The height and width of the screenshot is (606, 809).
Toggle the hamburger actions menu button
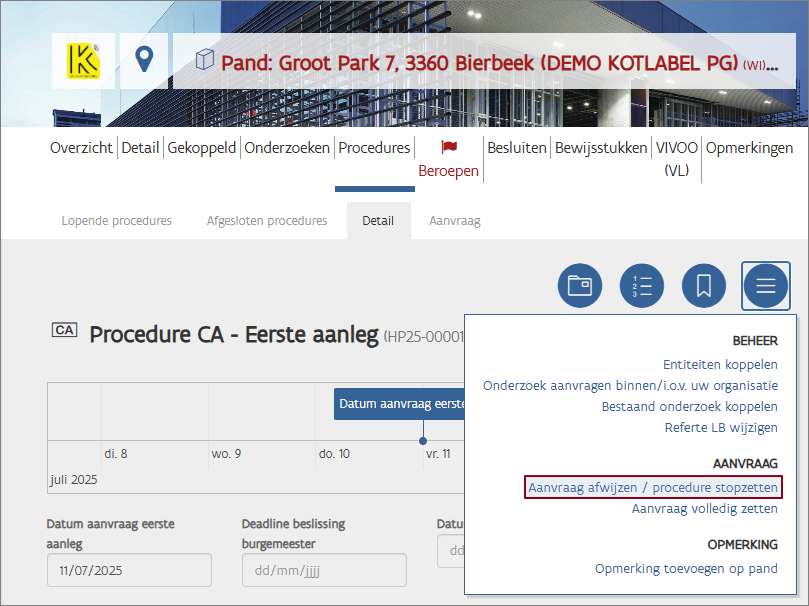click(x=766, y=285)
